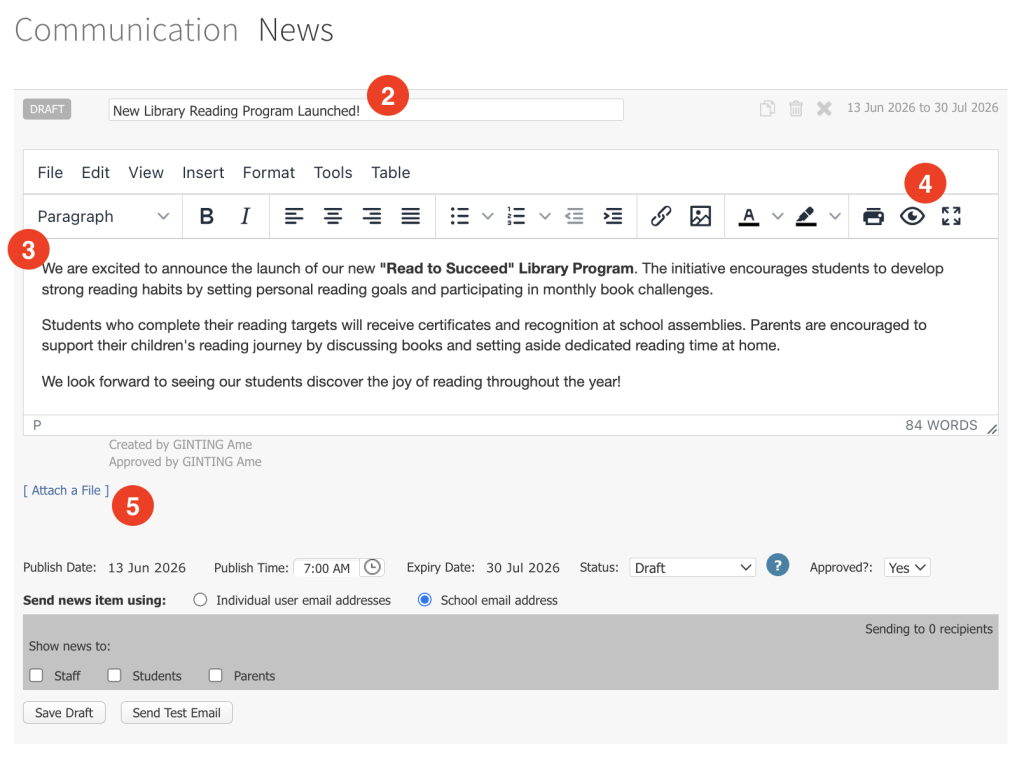This screenshot has height=758, width=1024.
Task: Click the Save Draft button
Action: pos(64,712)
